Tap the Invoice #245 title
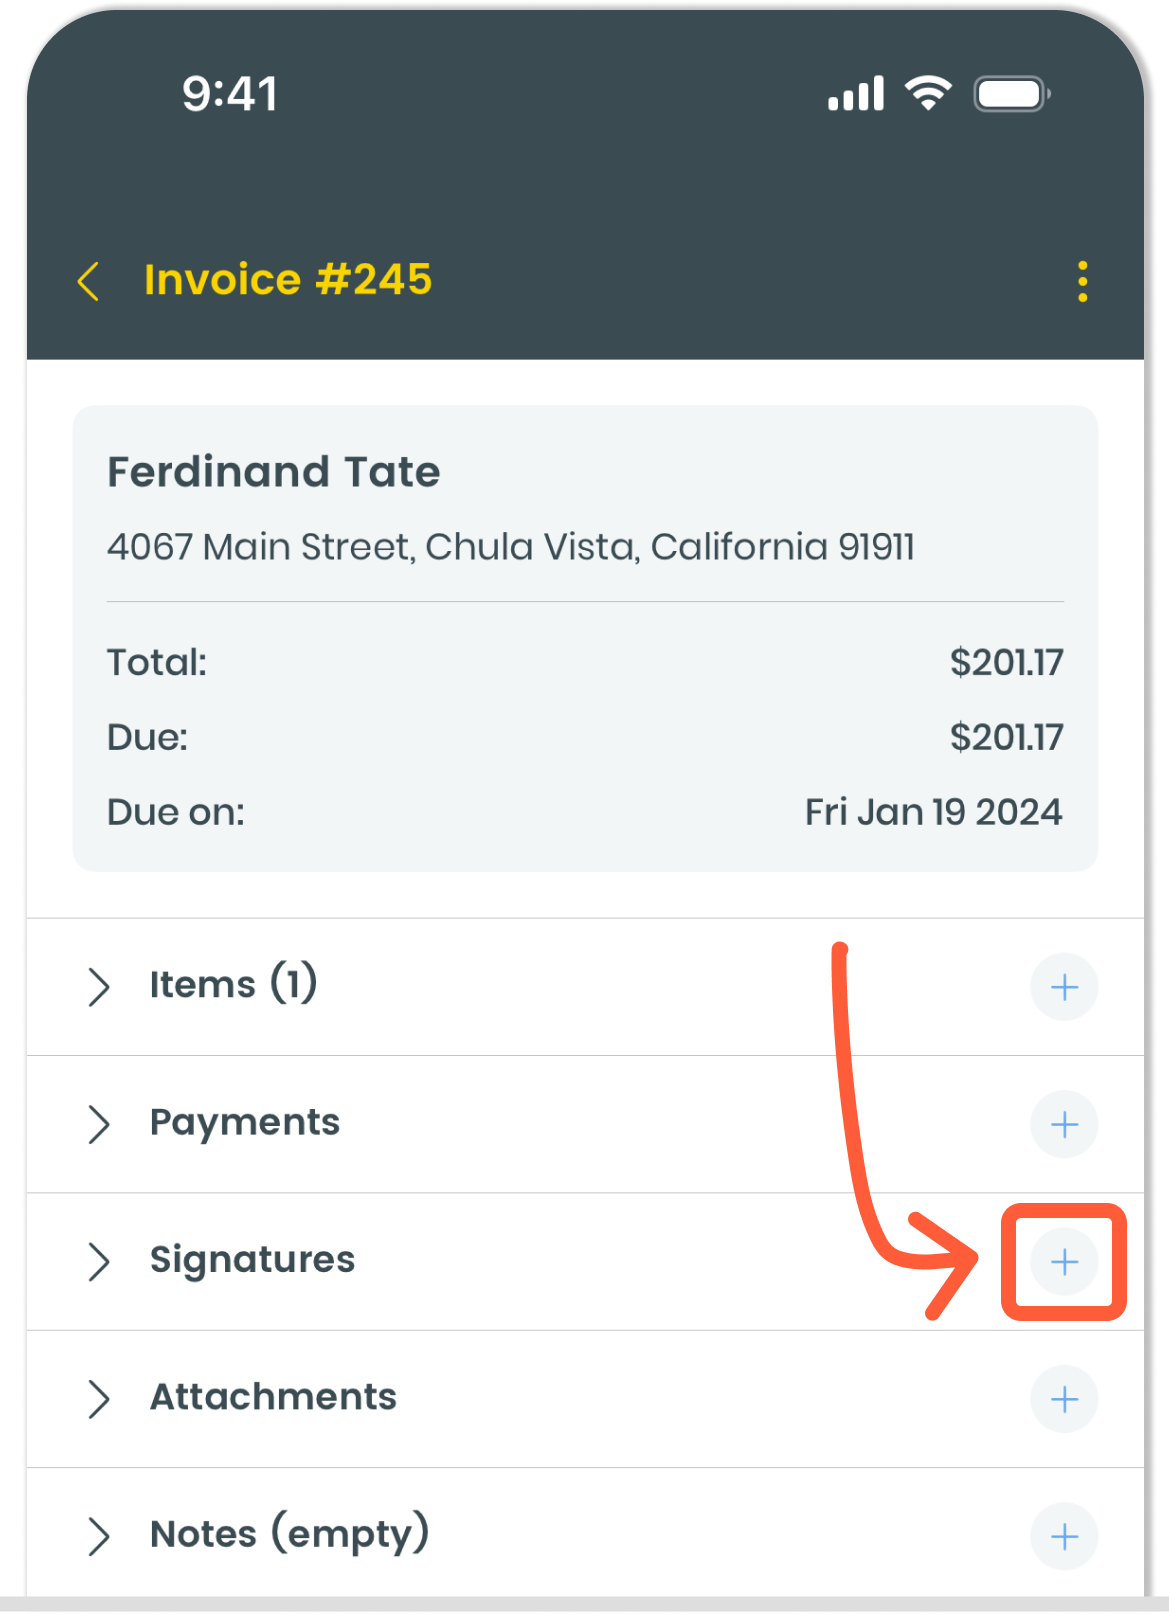The width and height of the screenshot is (1169, 1614). [x=288, y=280]
